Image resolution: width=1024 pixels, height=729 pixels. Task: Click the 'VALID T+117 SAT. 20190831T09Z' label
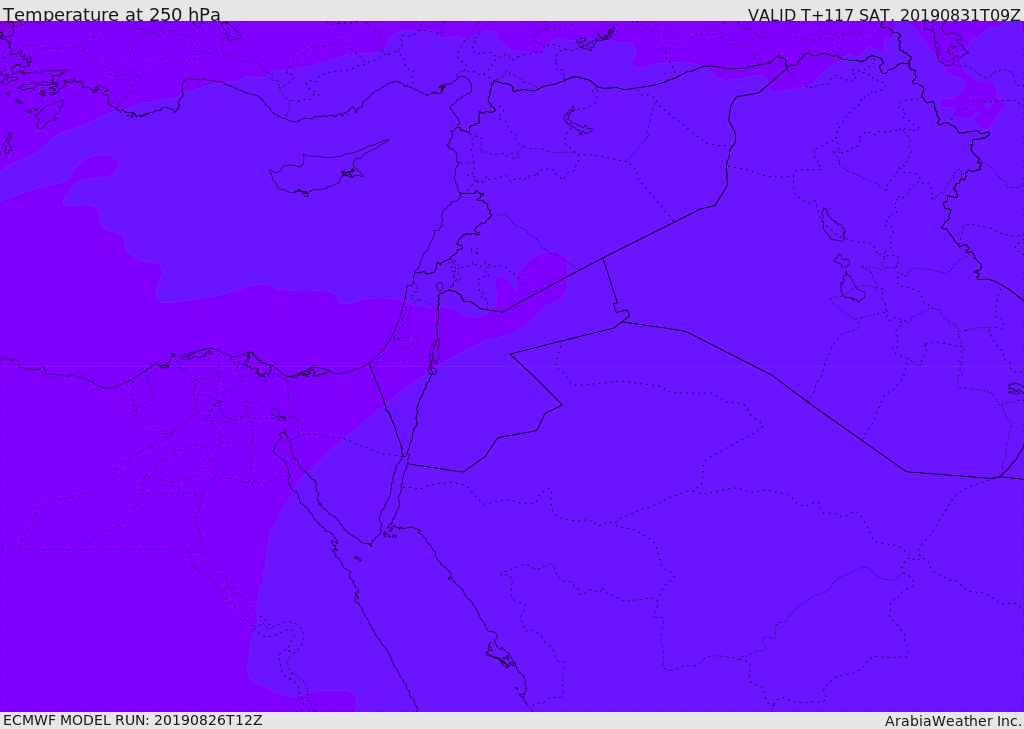[884, 14]
